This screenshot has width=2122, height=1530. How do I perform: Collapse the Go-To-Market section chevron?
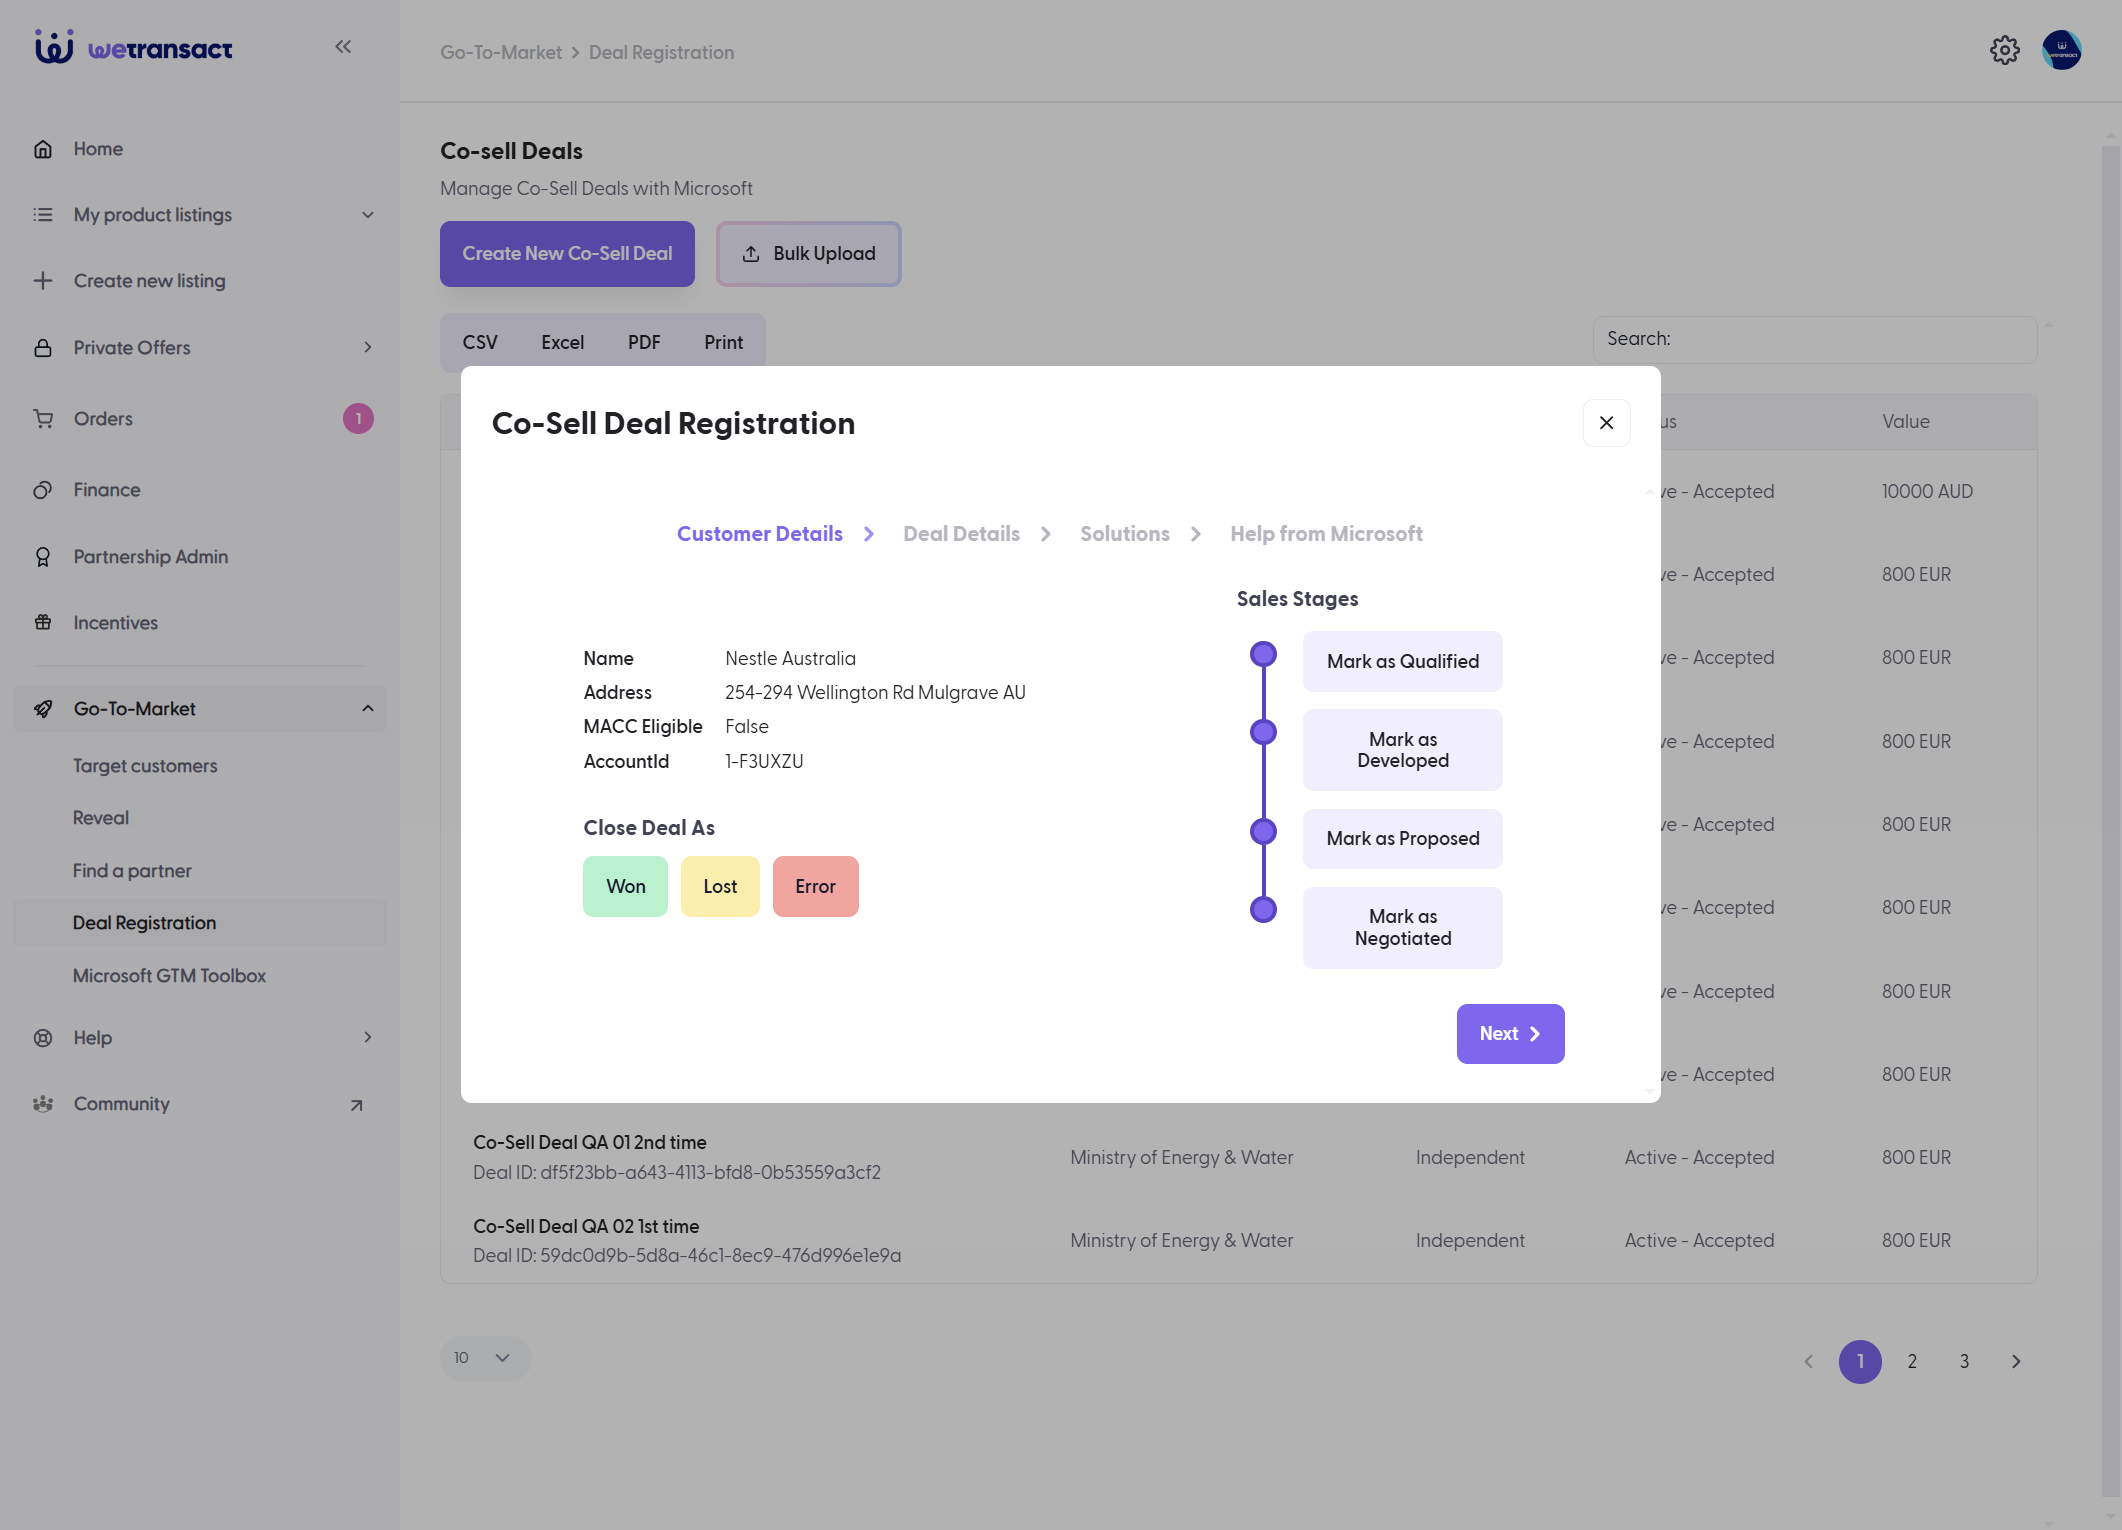click(x=368, y=709)
